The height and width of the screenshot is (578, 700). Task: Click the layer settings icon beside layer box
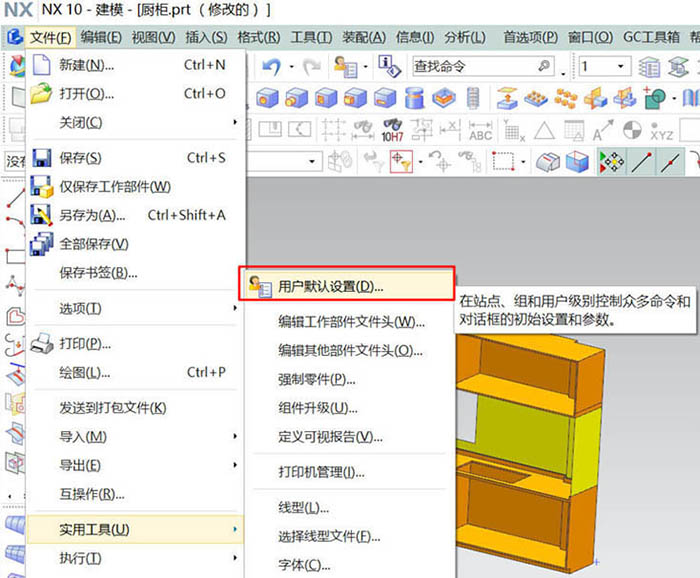(649, 67)
